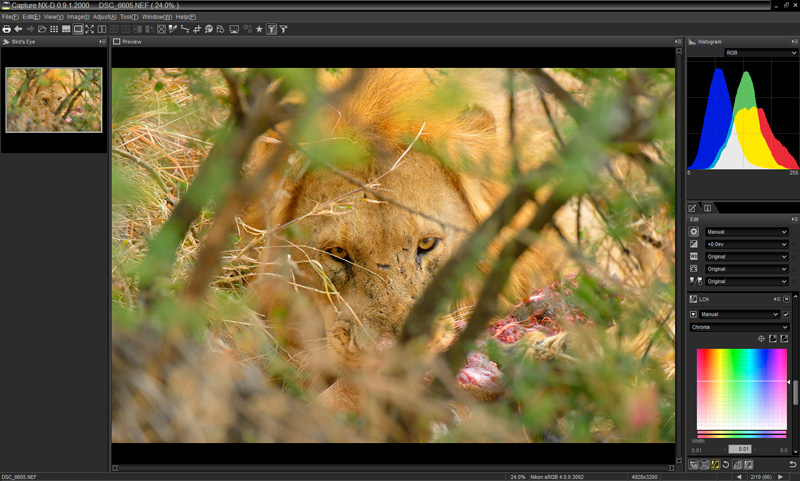
Task: Click the Bird's Eye lion thumbnail
Action: tap(54, 100)
